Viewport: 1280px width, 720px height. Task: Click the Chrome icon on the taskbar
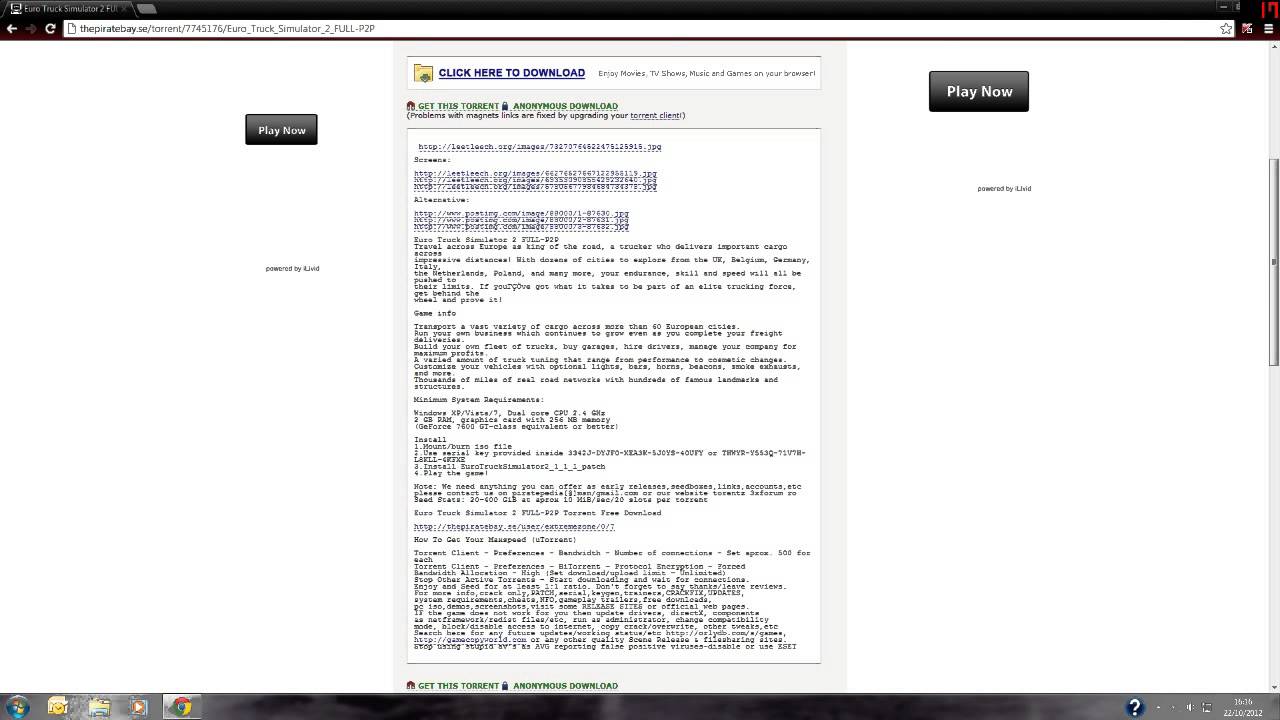pyautogui.click(x=181, y=707)
